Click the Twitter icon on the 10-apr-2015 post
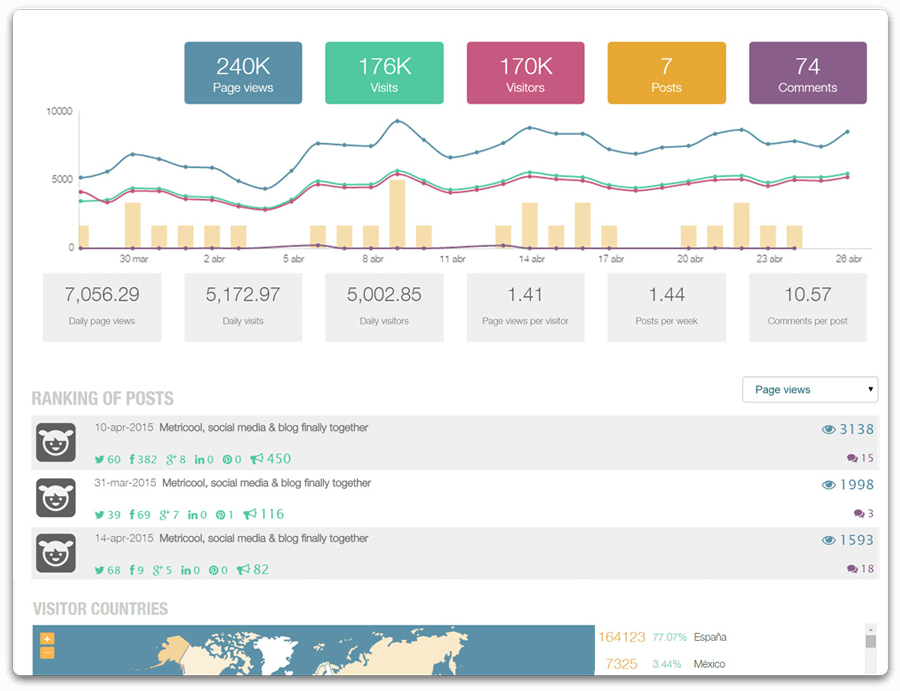 [x=99, y=460]
